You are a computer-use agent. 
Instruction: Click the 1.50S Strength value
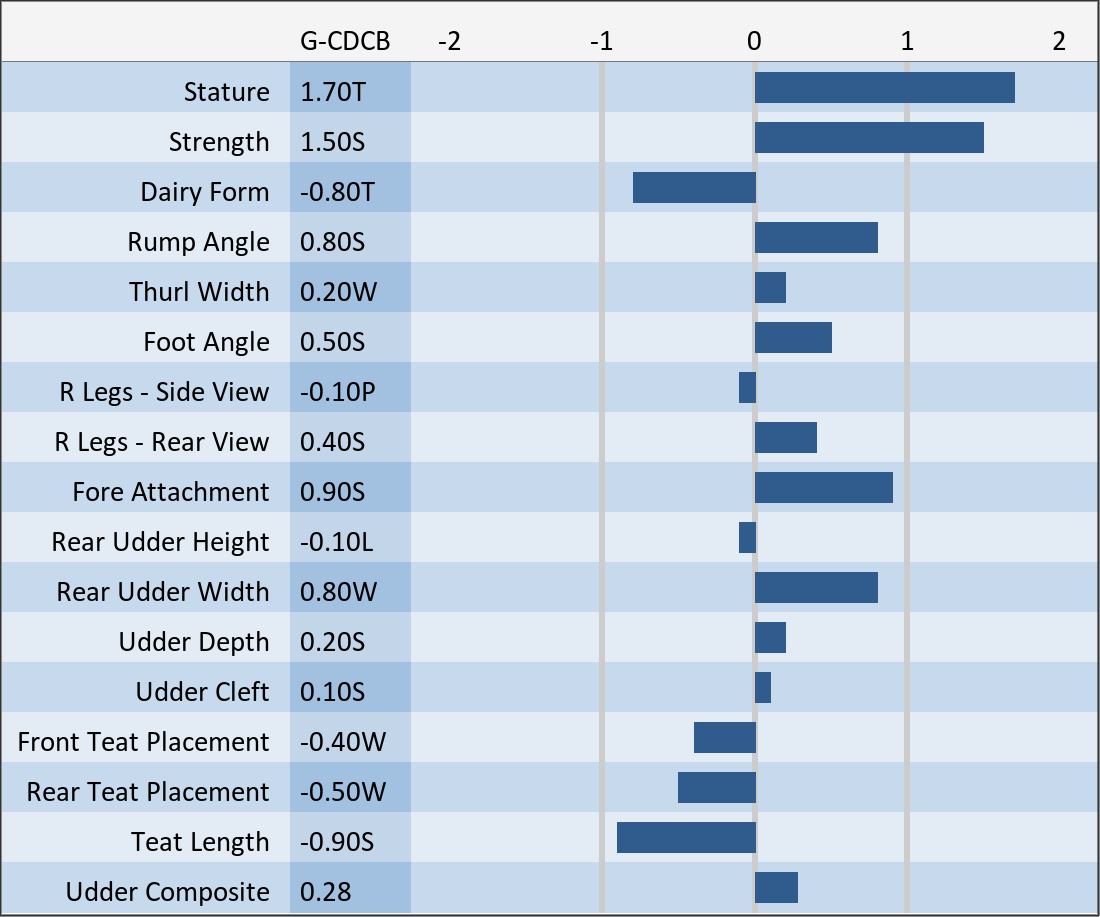333,142
